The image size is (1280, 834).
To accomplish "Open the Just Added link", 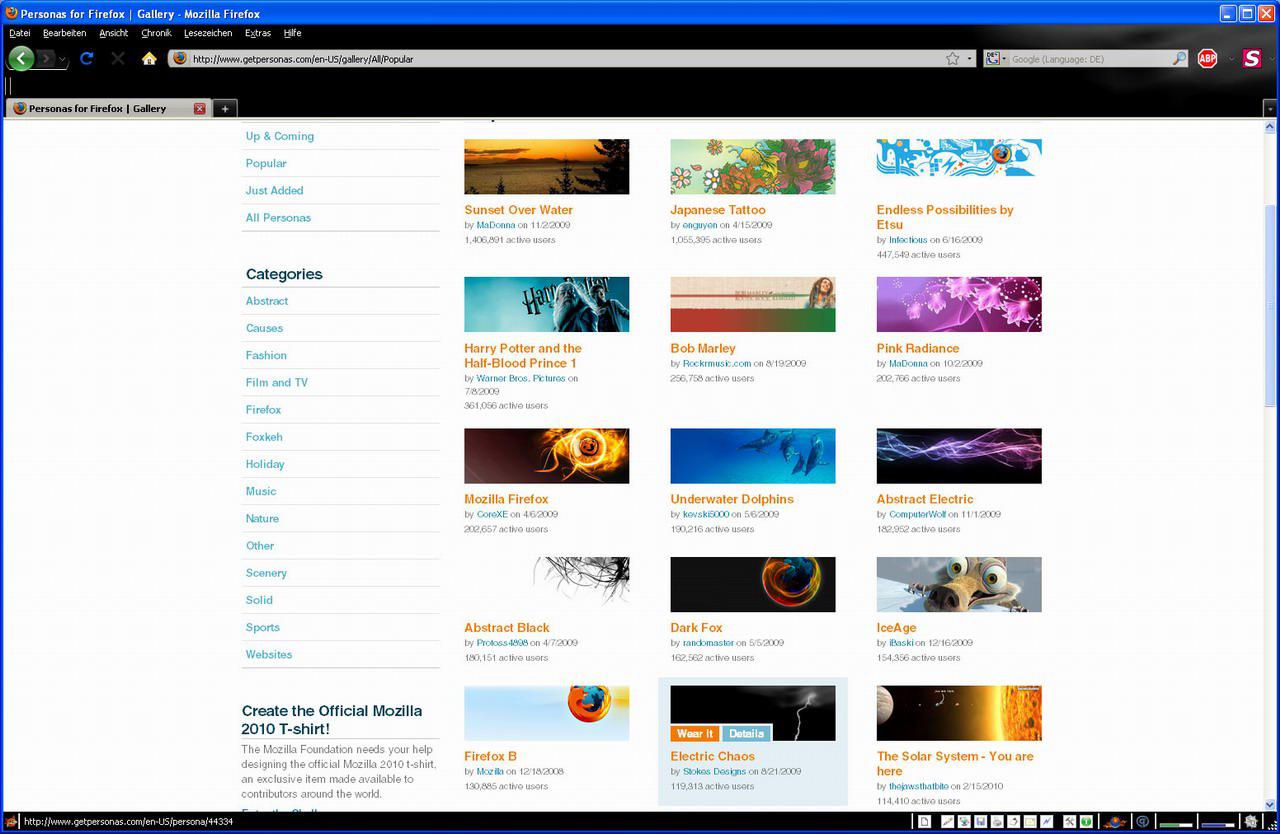I will (275, 190).
